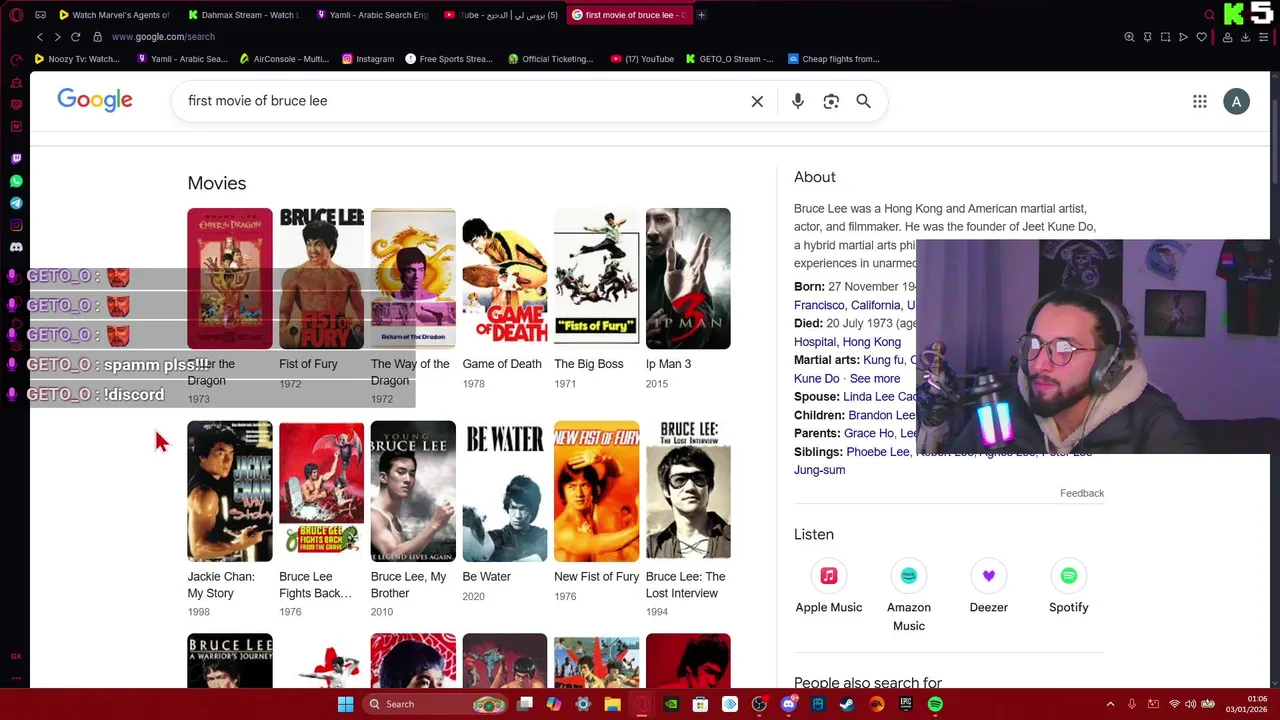Open Noozy Tv bookmark
Image resolution: width=1280 pixels, height=720 pixels.
coord(77,59)
